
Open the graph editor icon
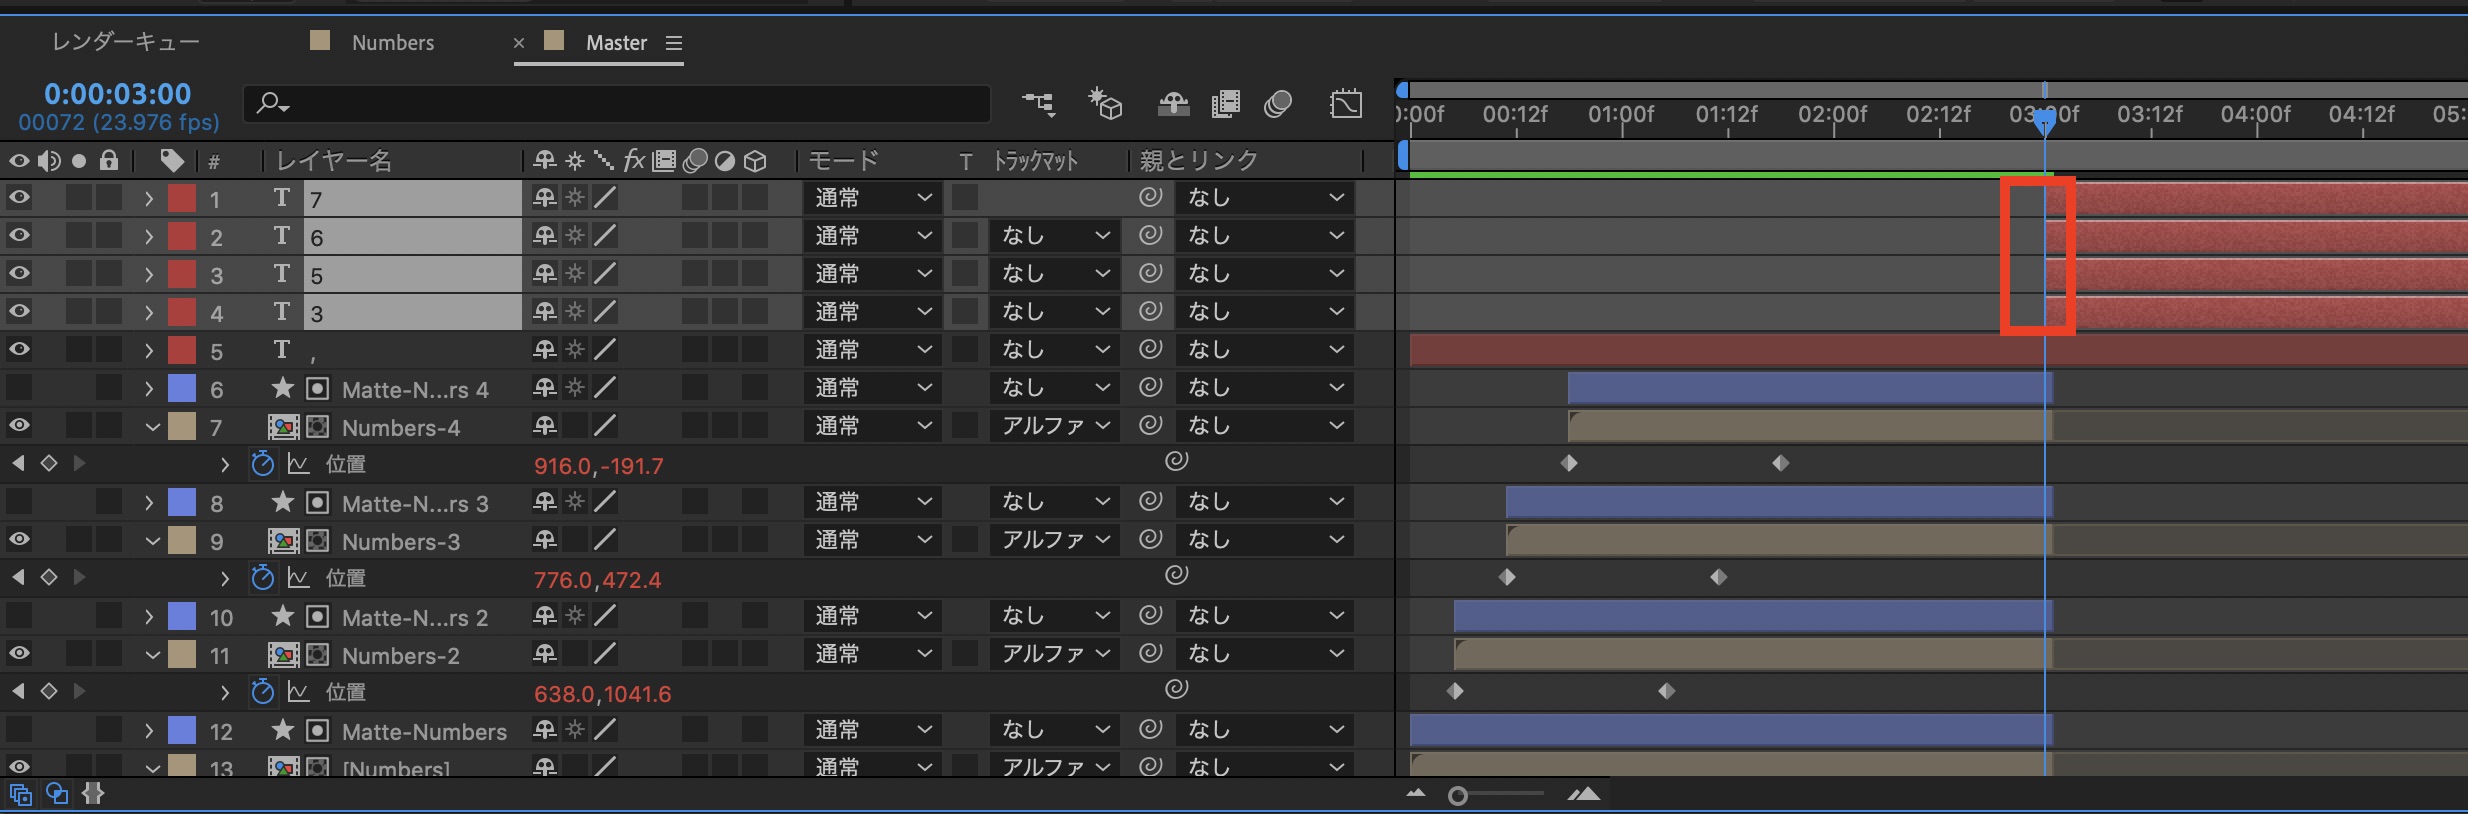(1346, 103)
